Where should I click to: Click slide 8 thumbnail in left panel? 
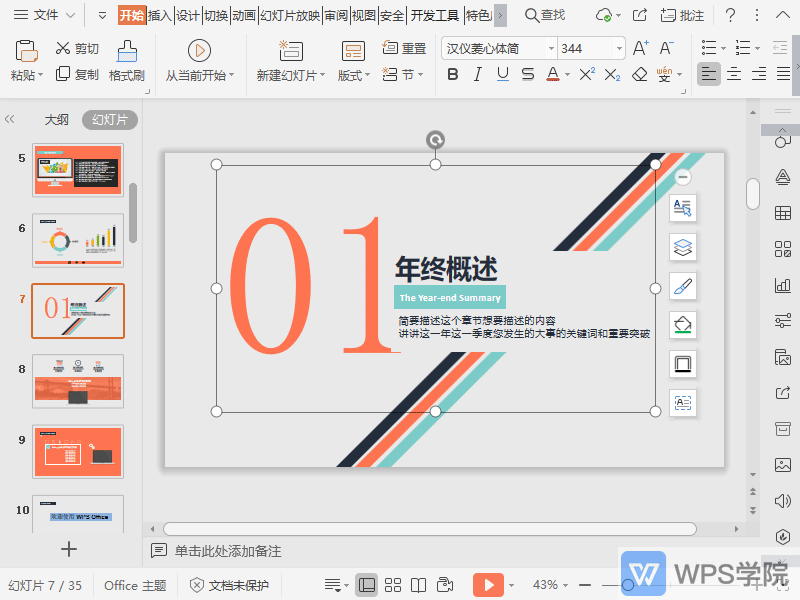pyautogui.click(x=77, y=381)
